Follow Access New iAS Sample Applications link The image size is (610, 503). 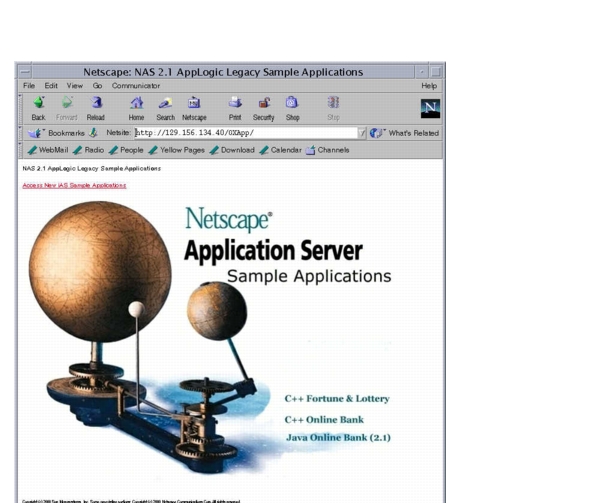click(x=74, y=186)
